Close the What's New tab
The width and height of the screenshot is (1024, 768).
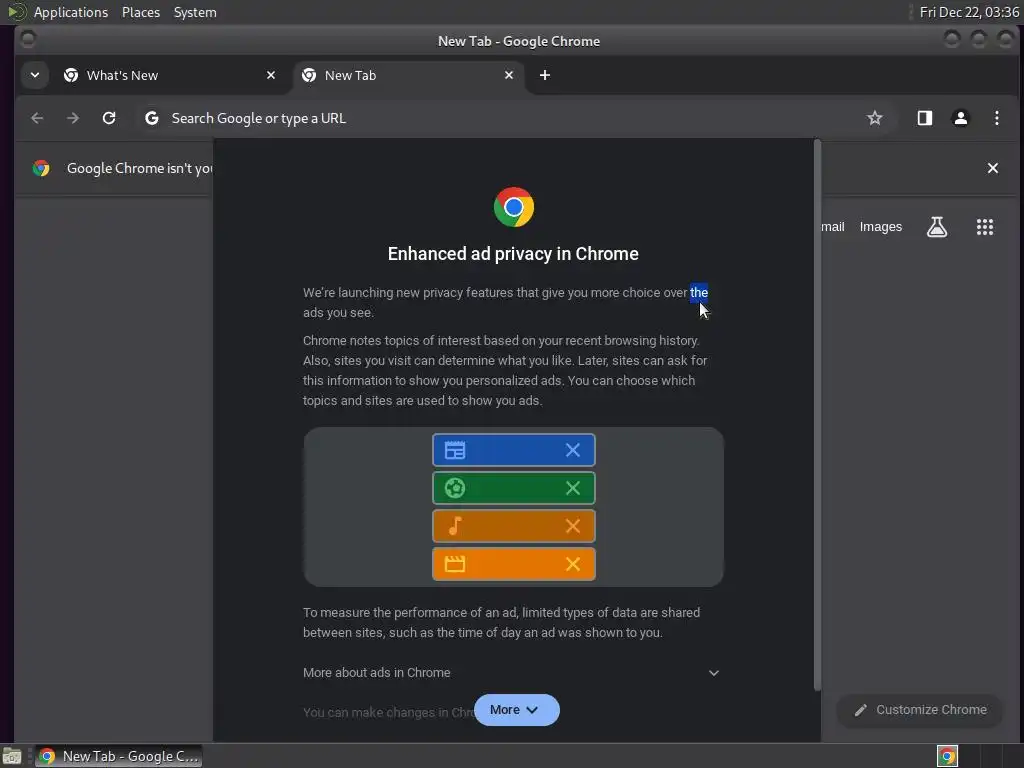271,75
